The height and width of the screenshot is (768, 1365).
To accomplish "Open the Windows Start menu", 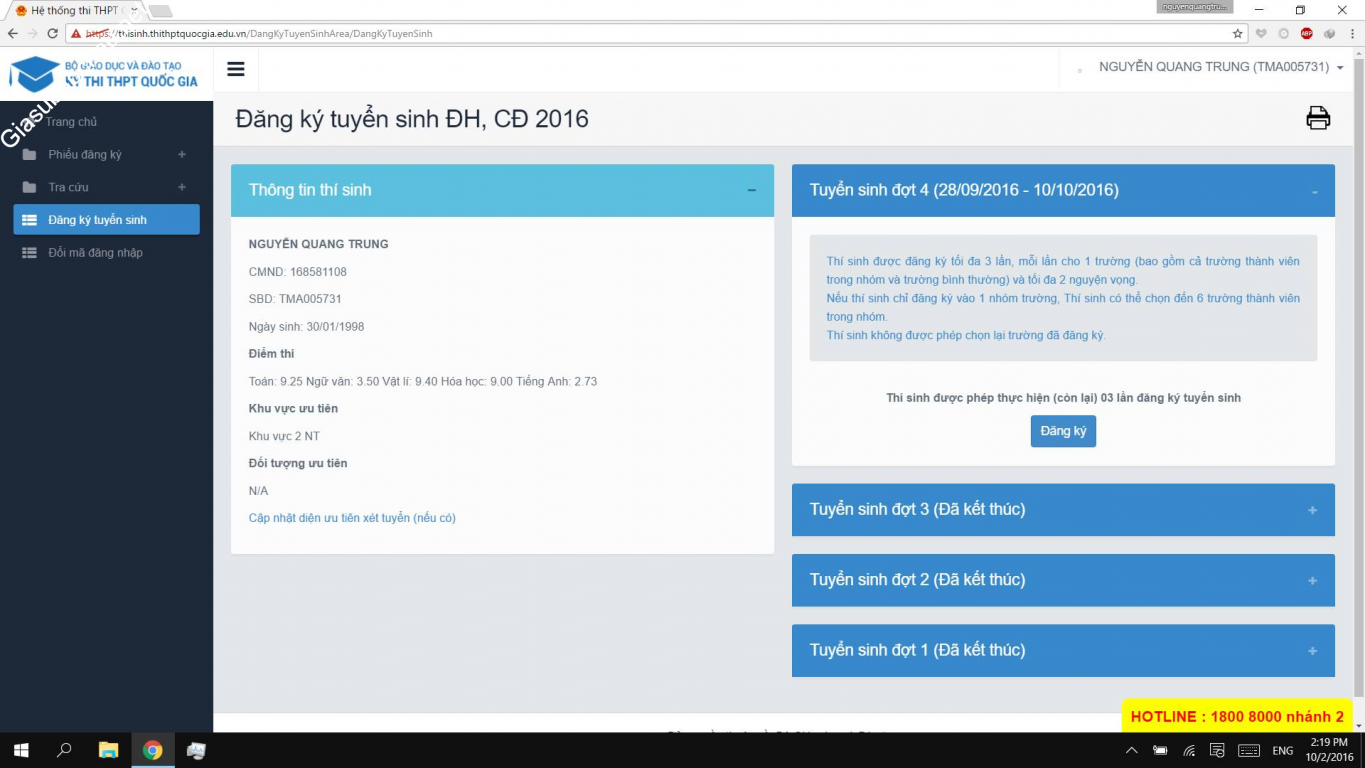I will pos(20,750).
